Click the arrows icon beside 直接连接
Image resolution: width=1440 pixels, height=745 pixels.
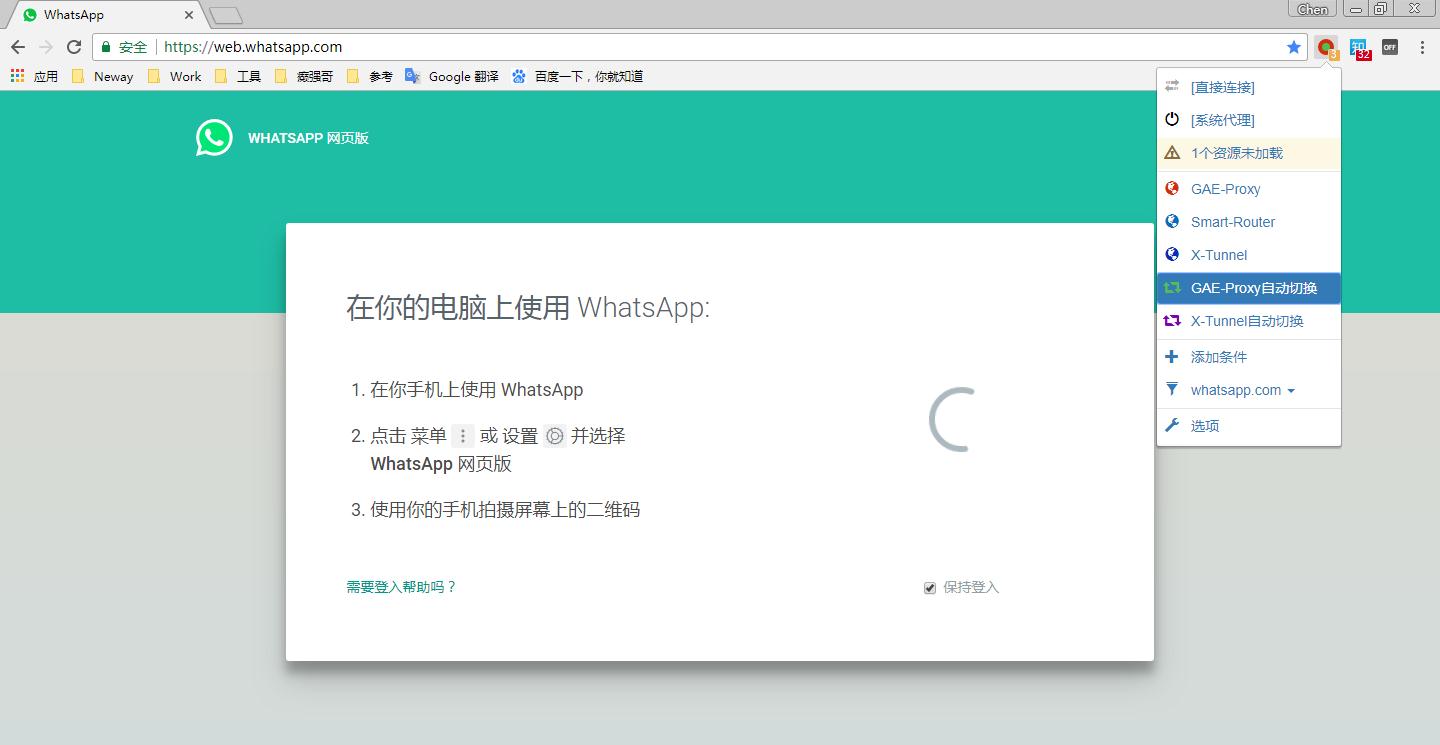tap(1172, 86)
